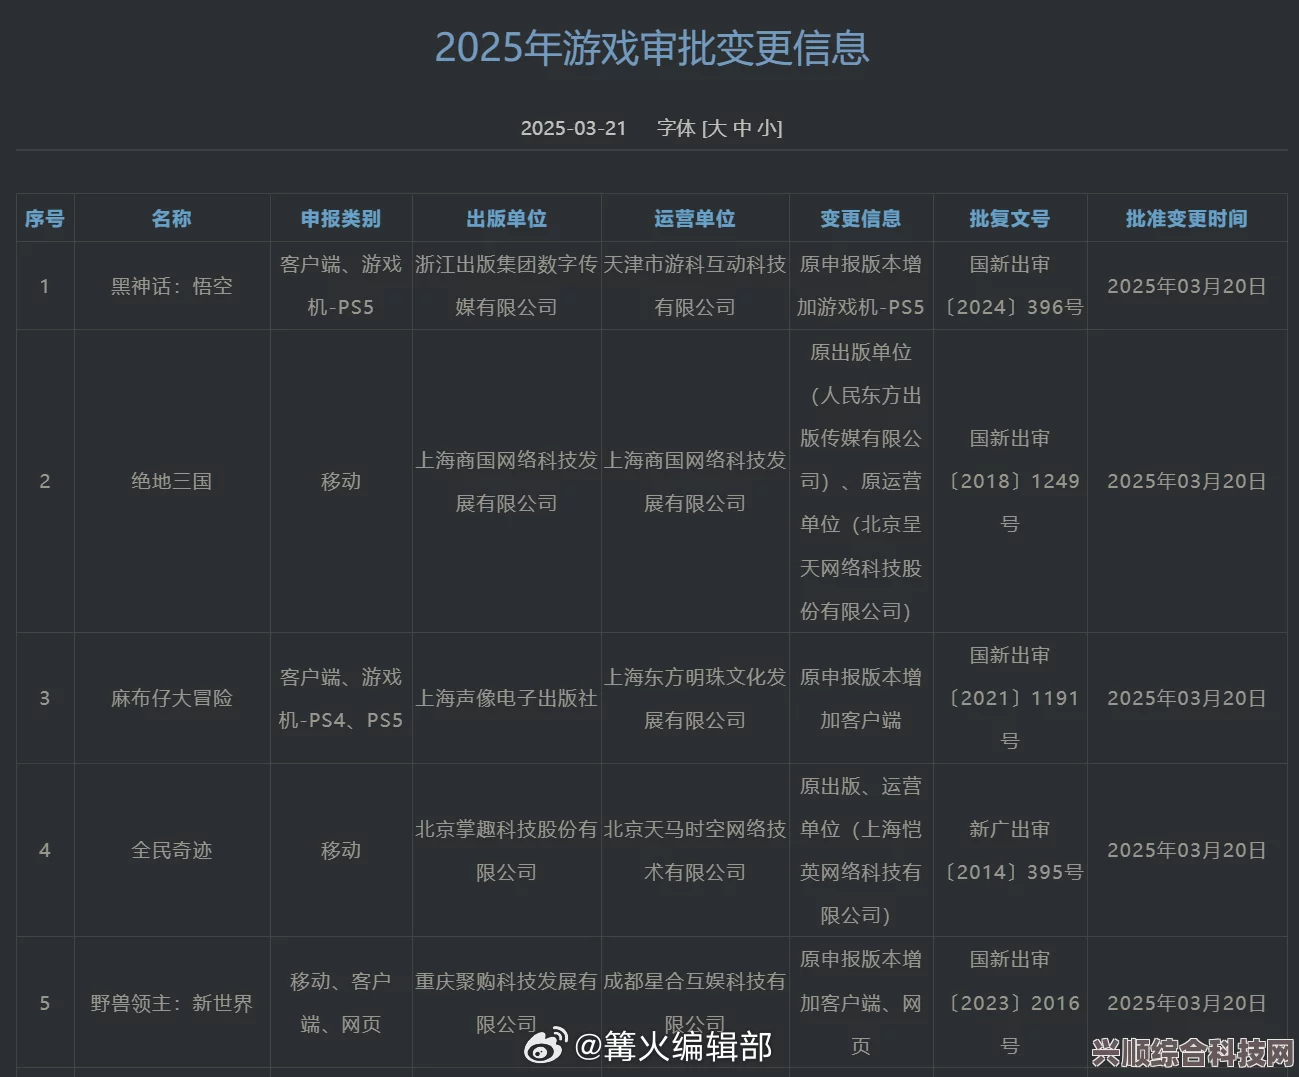1299x1077 pixels.
Task: Click category cell 移动、客户端、网页
Action: (x=341, y=1003)
